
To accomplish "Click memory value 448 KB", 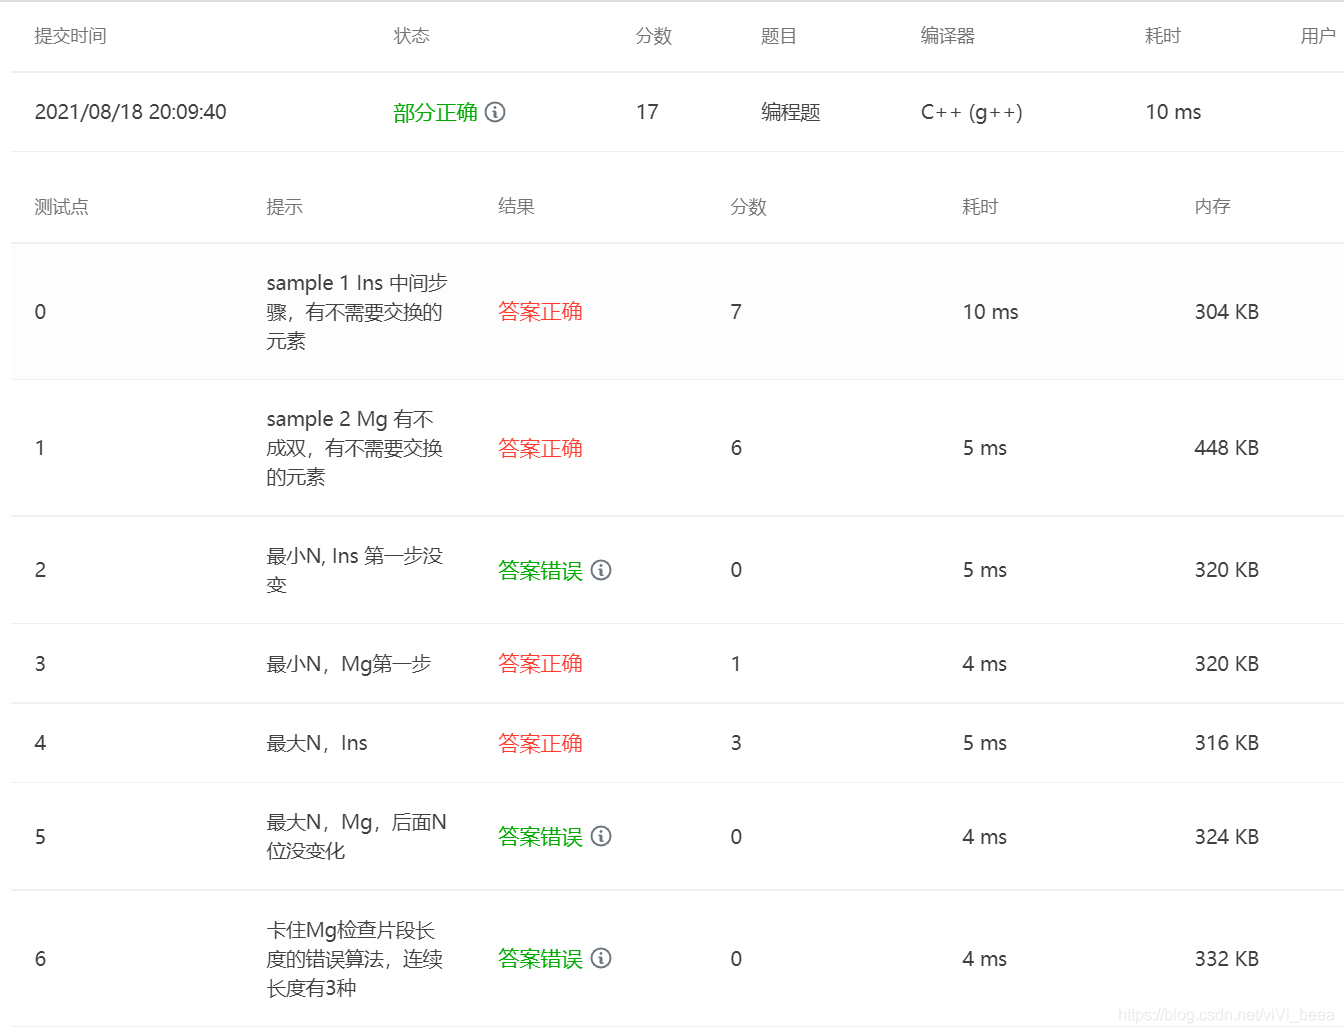I will [1226, 448].
